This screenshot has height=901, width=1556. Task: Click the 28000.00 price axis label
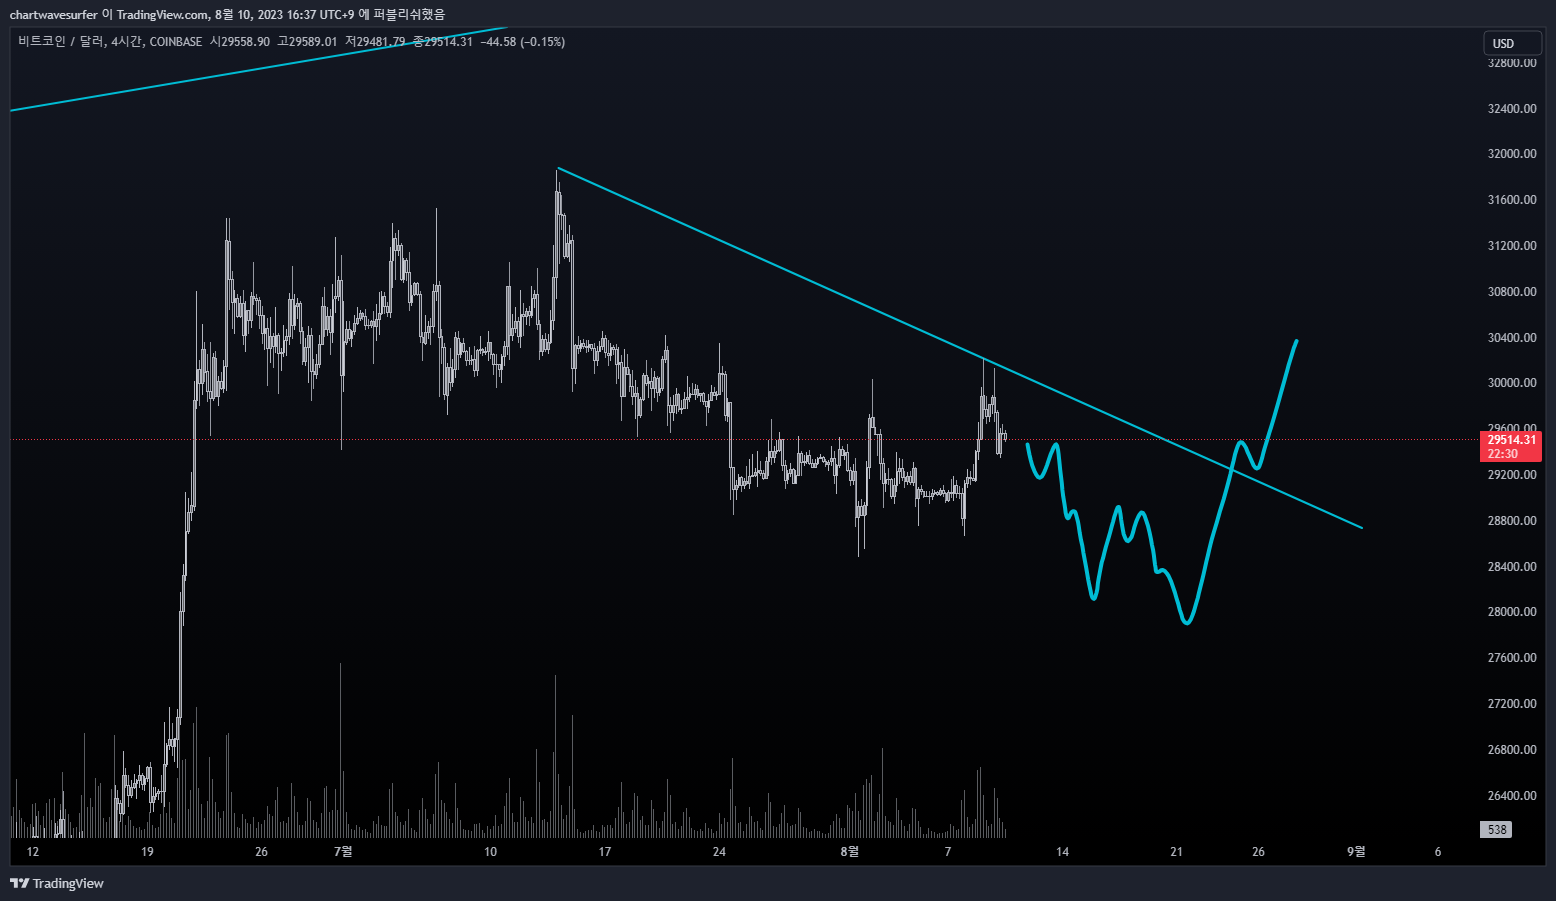coord(1512,612)
